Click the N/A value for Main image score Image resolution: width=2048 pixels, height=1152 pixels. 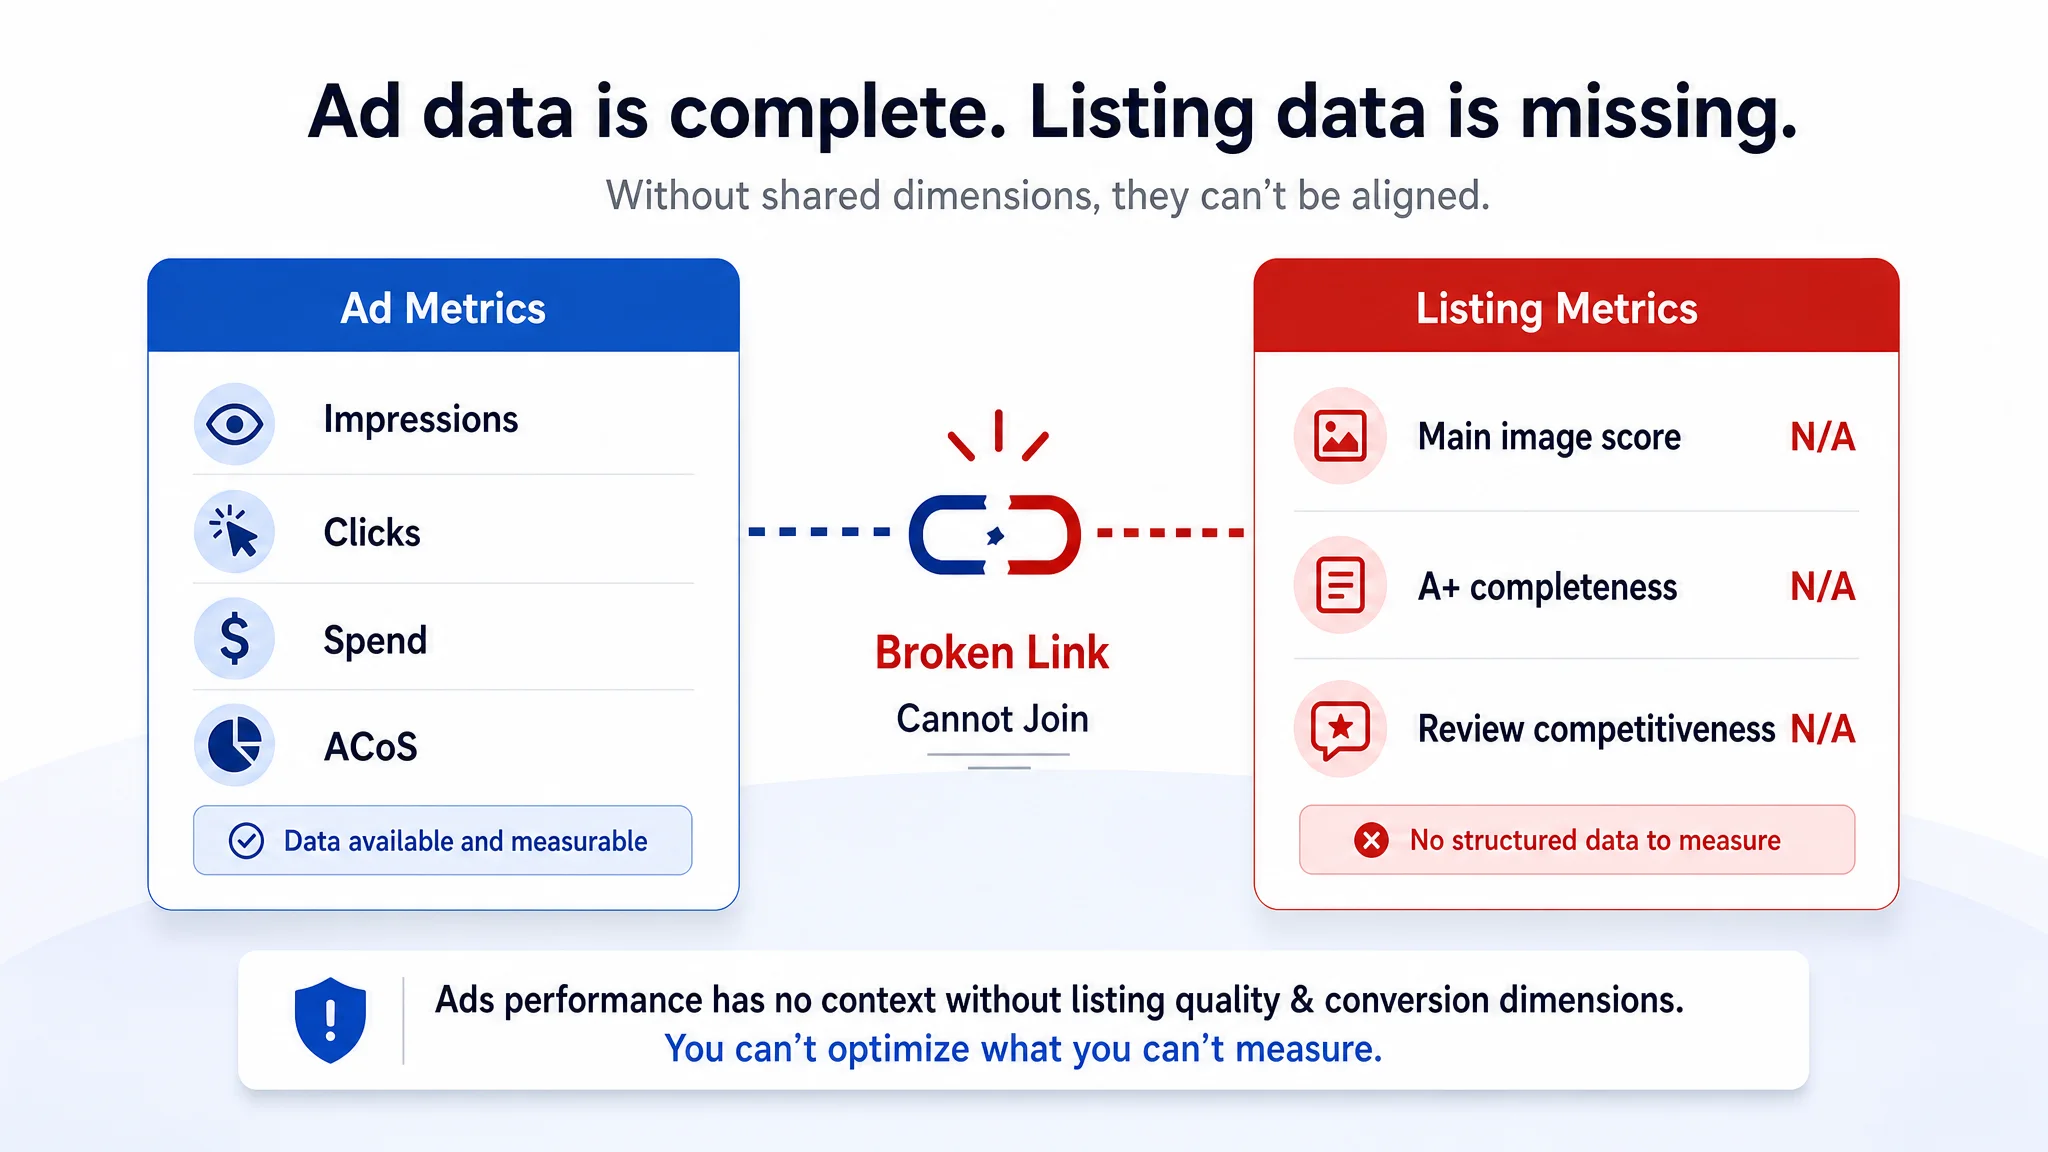1822,437
